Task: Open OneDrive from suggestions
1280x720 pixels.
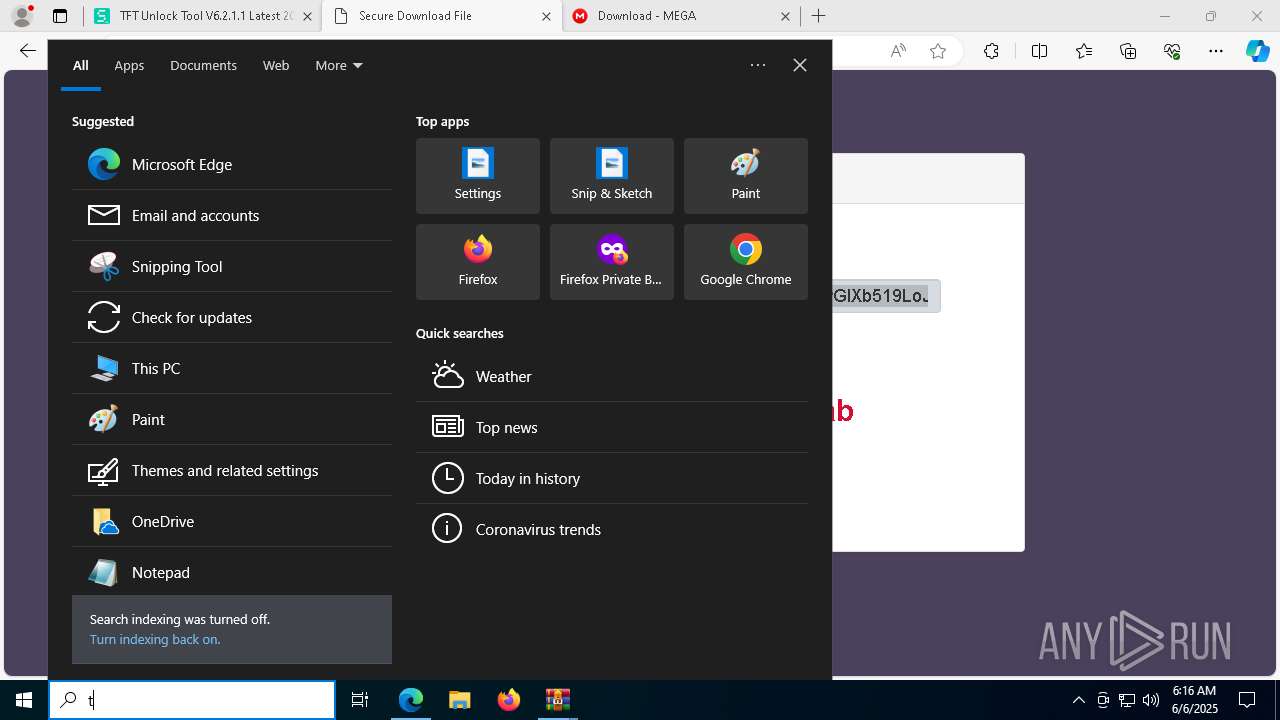Action: click(232, 521)
